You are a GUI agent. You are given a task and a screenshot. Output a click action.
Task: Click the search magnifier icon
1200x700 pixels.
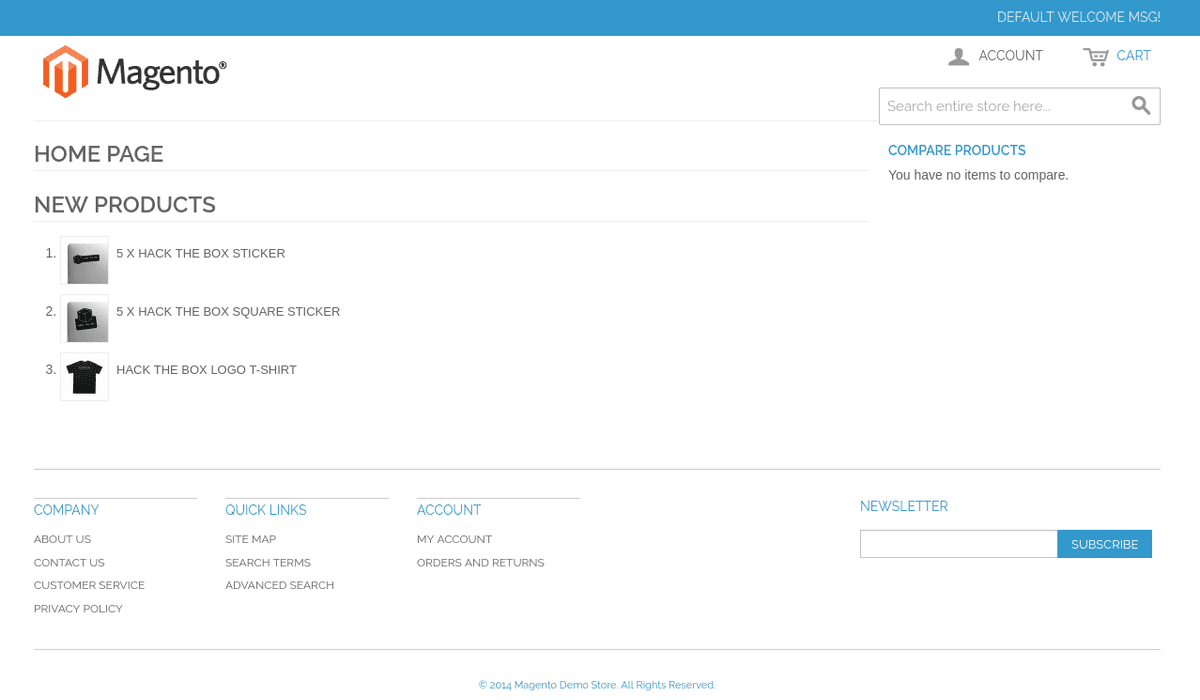(1141, 106)
